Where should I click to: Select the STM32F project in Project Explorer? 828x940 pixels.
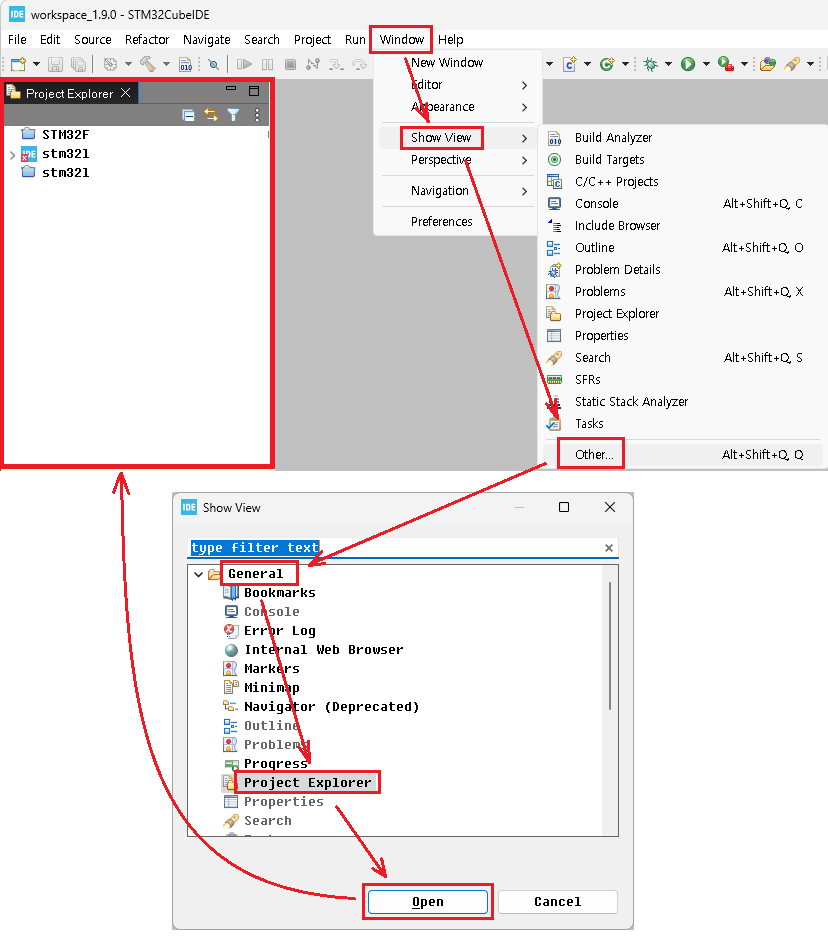[65, 135]
